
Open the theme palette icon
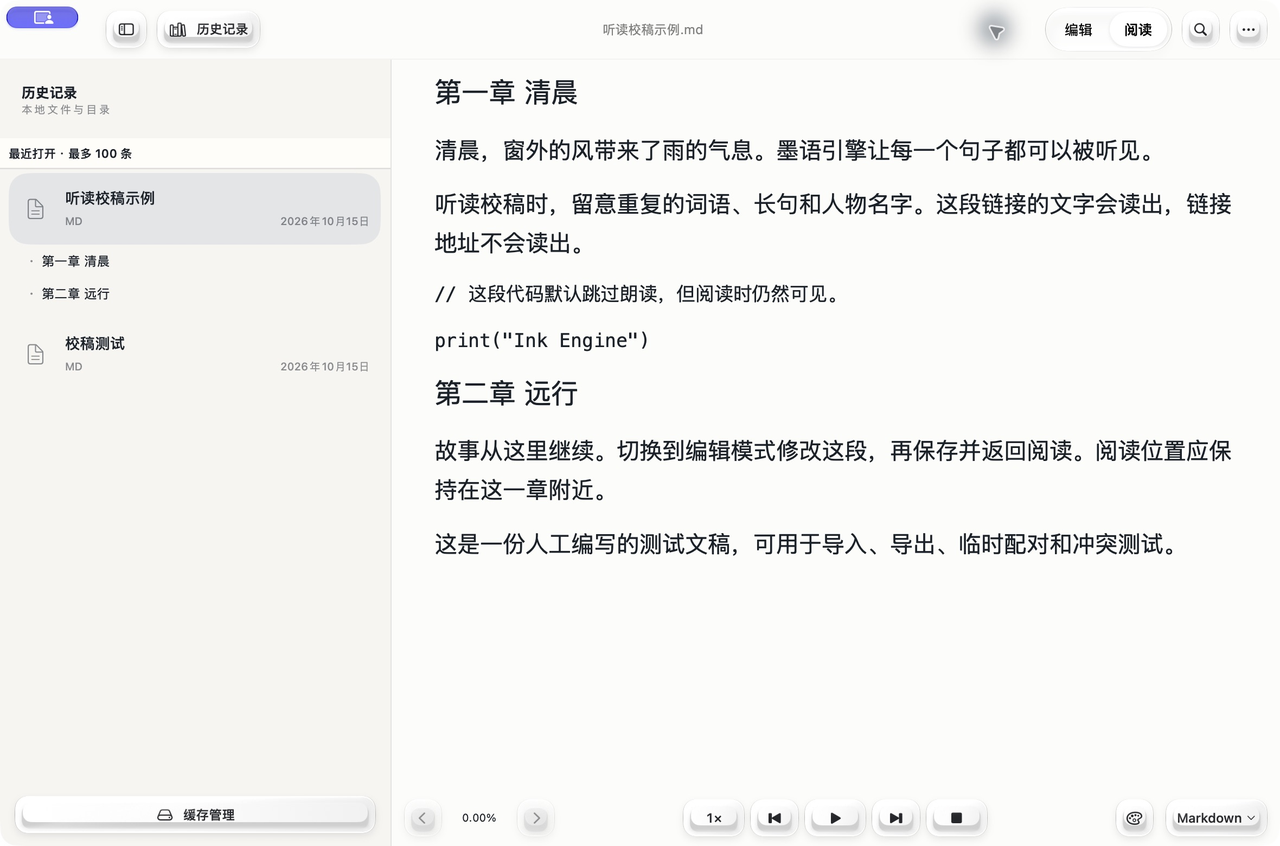pyautogui.click(x=1134, y=818)
